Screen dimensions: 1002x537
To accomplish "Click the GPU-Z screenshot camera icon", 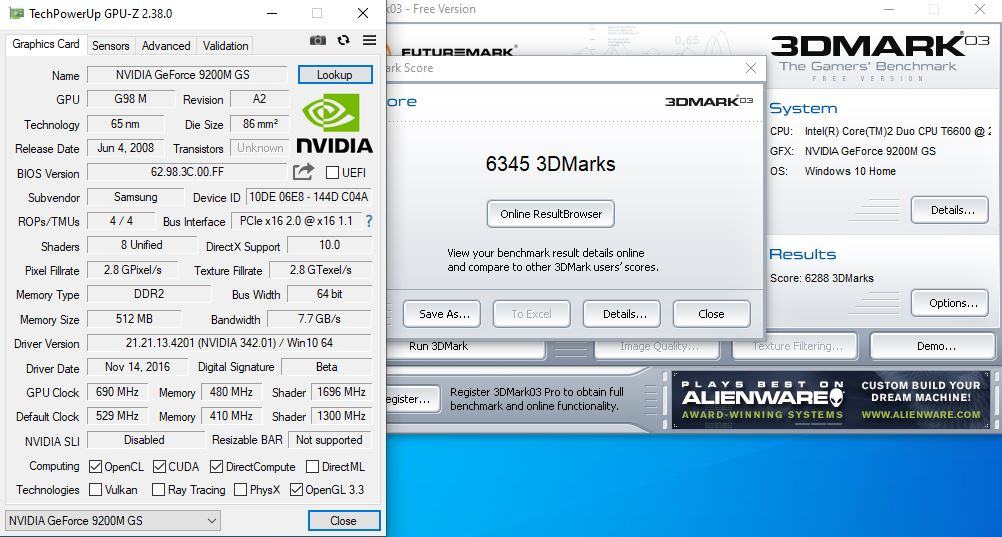I will coord(318,40).
